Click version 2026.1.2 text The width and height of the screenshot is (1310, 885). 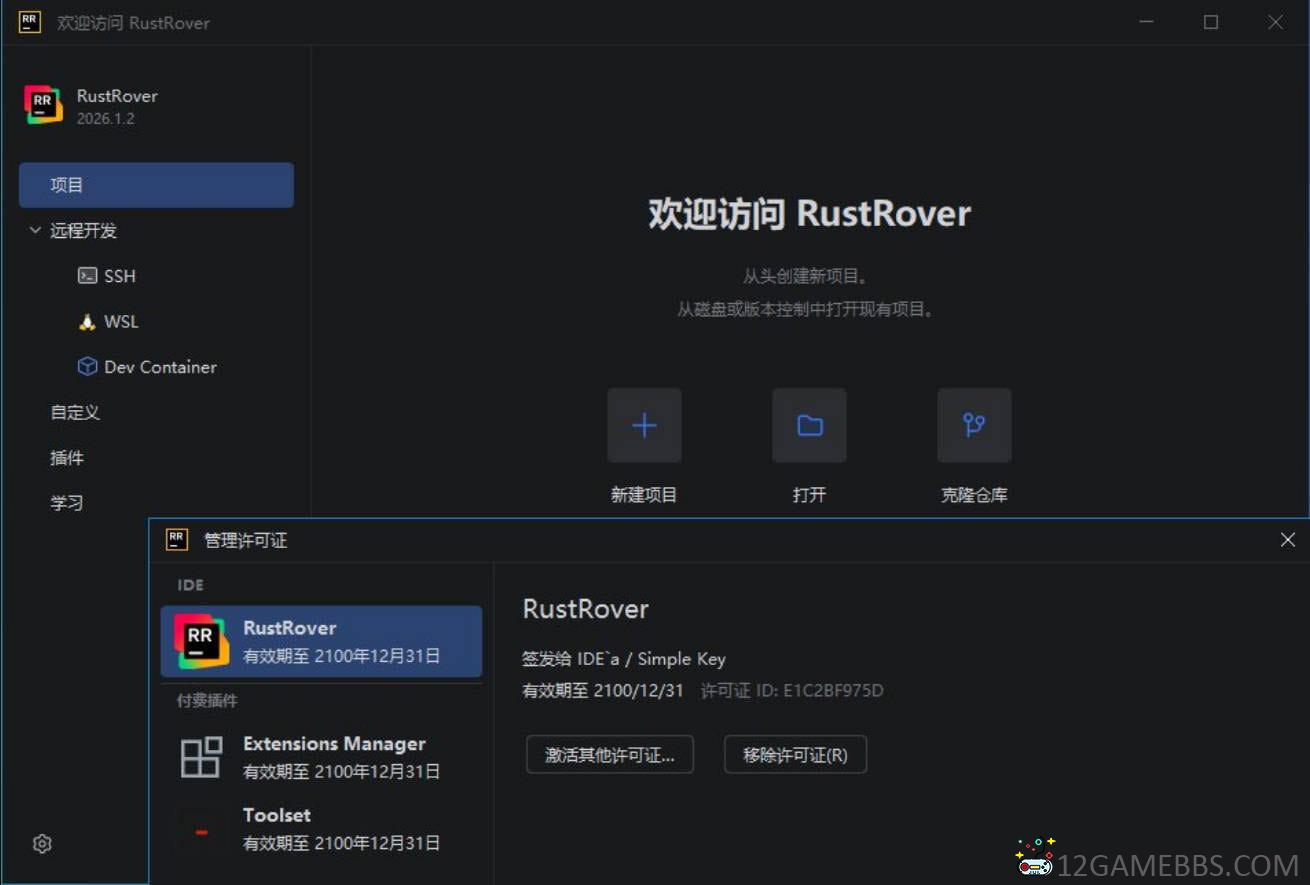pyautogui.click(x=105, y=118)
